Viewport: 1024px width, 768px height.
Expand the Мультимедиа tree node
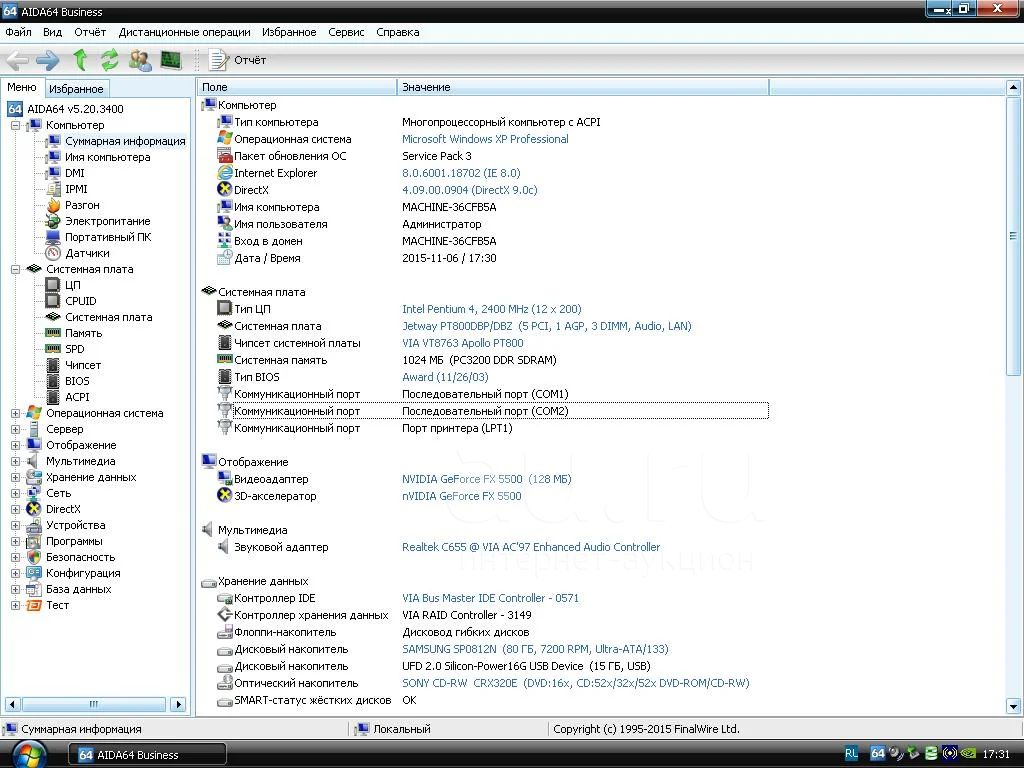pyautogui.click(x=15, y=461)
